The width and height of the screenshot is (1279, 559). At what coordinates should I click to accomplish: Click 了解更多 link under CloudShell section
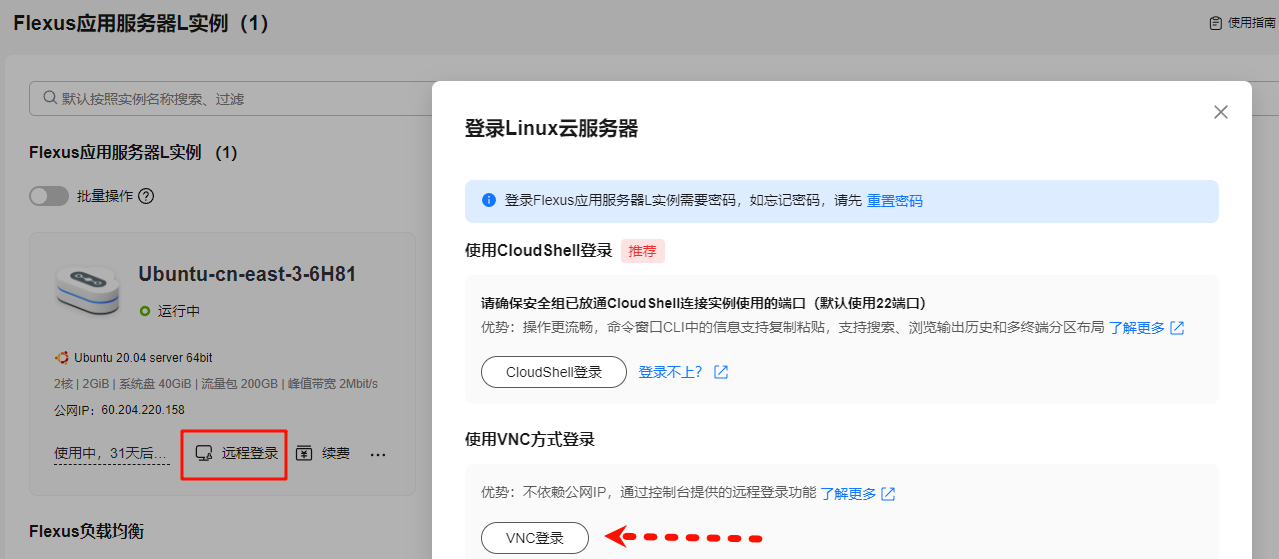[x=1137, y=328]
